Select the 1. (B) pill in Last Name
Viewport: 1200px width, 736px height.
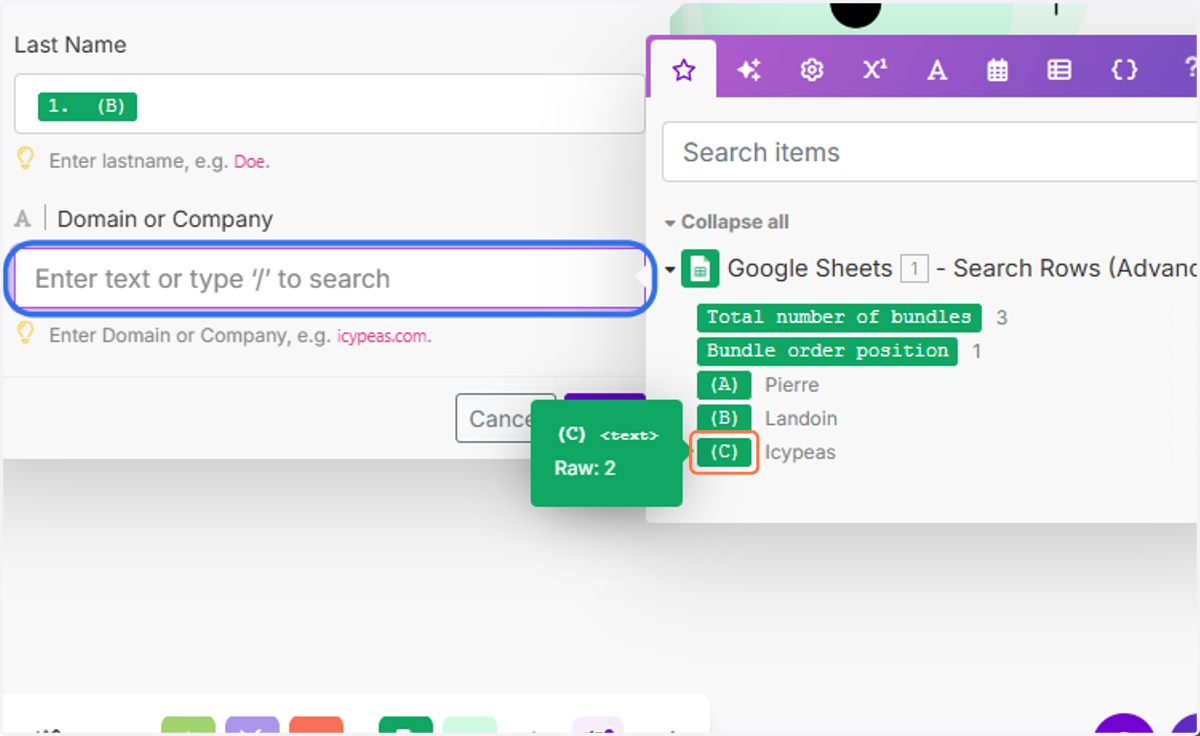point(87,106)
